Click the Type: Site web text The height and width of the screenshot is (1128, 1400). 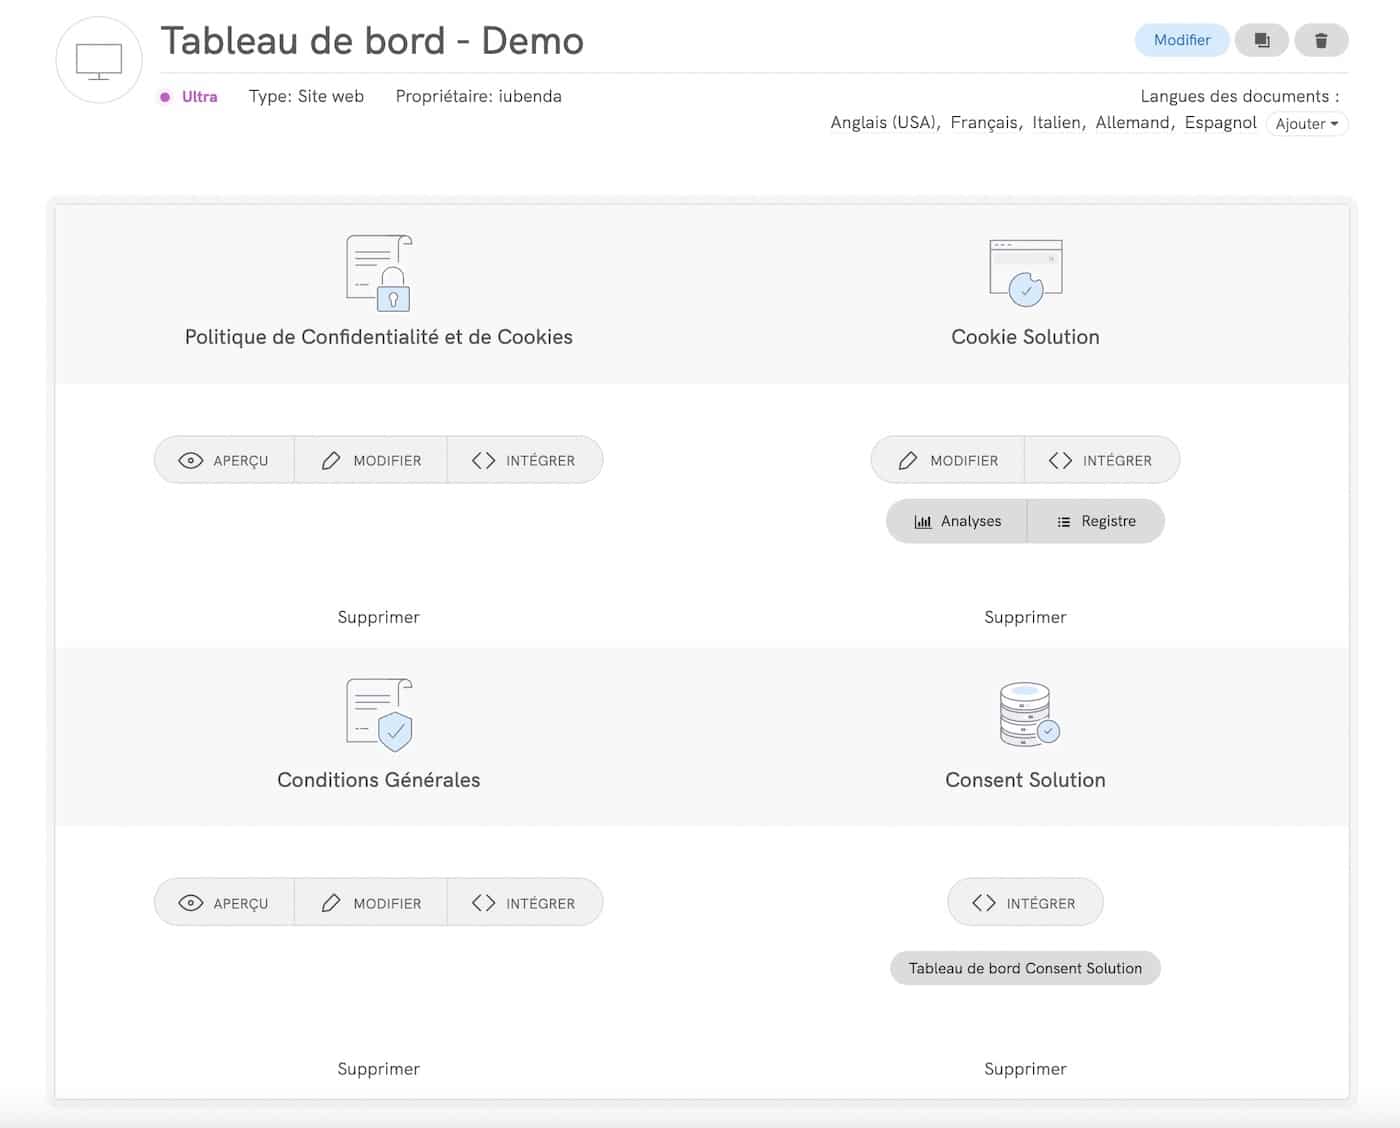(306, 97)
